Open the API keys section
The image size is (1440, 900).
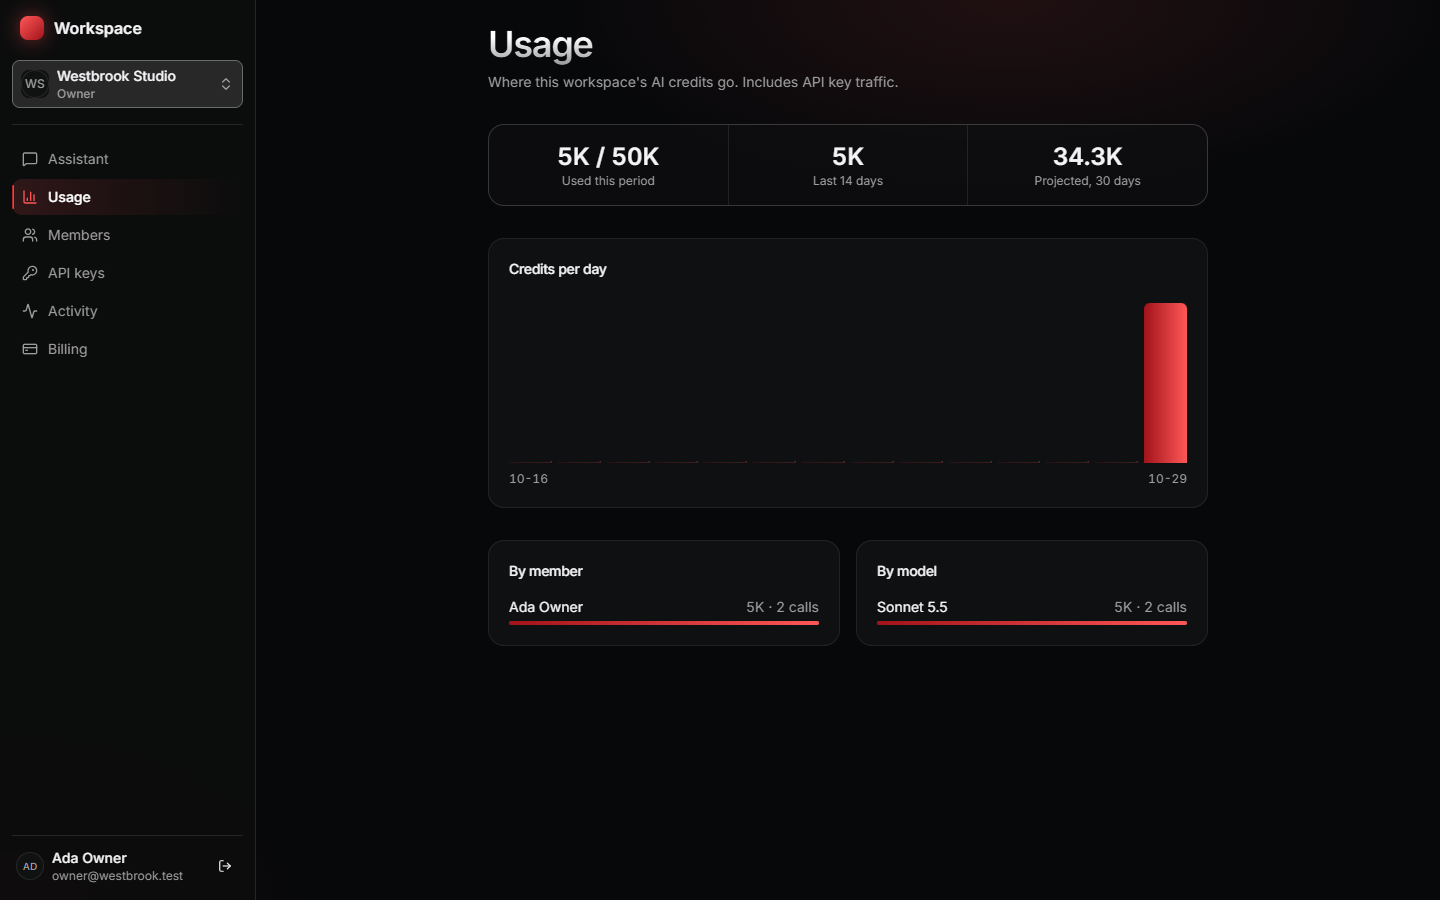coord(127,273)
